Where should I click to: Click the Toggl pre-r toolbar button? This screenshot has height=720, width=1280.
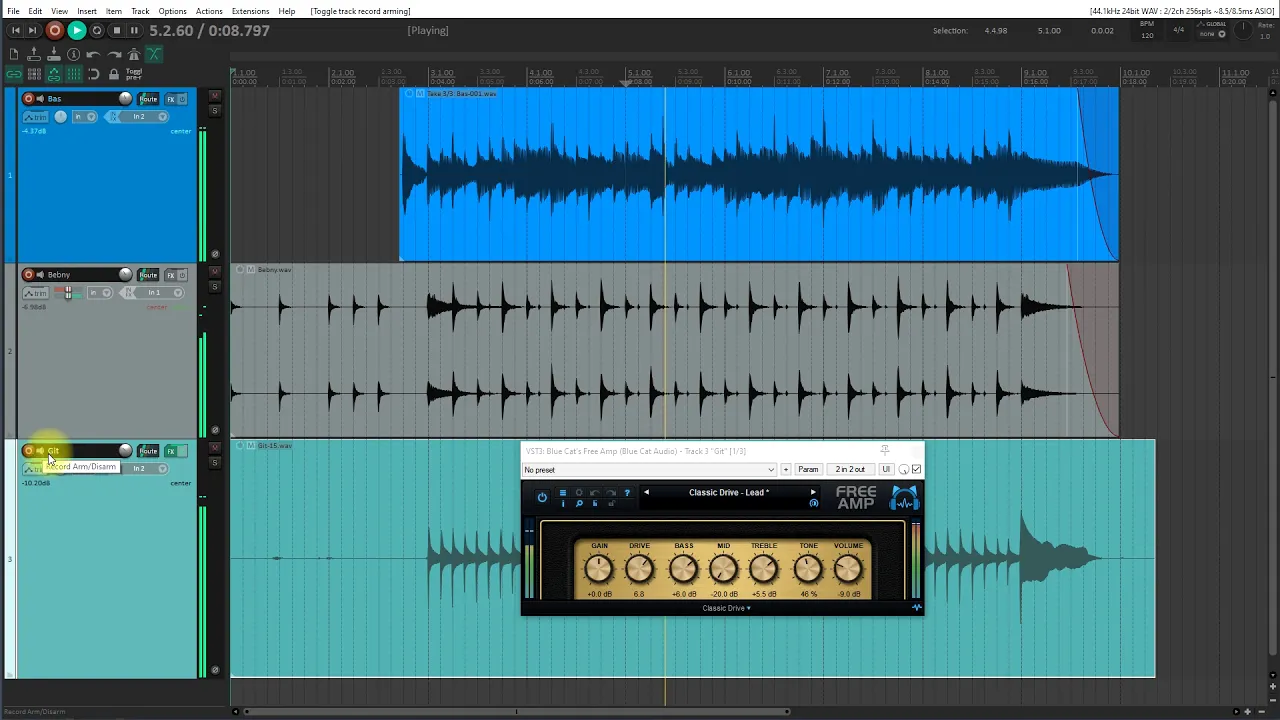pyautogui.click(x=134, y=74)
